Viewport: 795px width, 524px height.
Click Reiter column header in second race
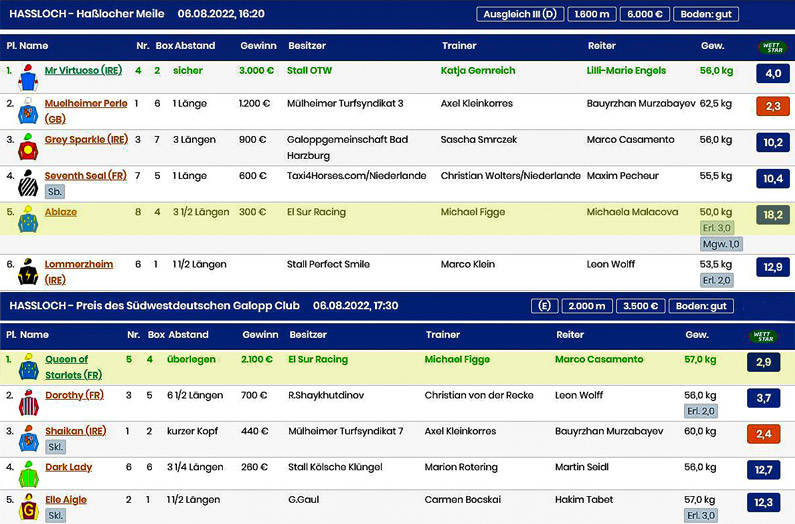[x=570, y=335]
